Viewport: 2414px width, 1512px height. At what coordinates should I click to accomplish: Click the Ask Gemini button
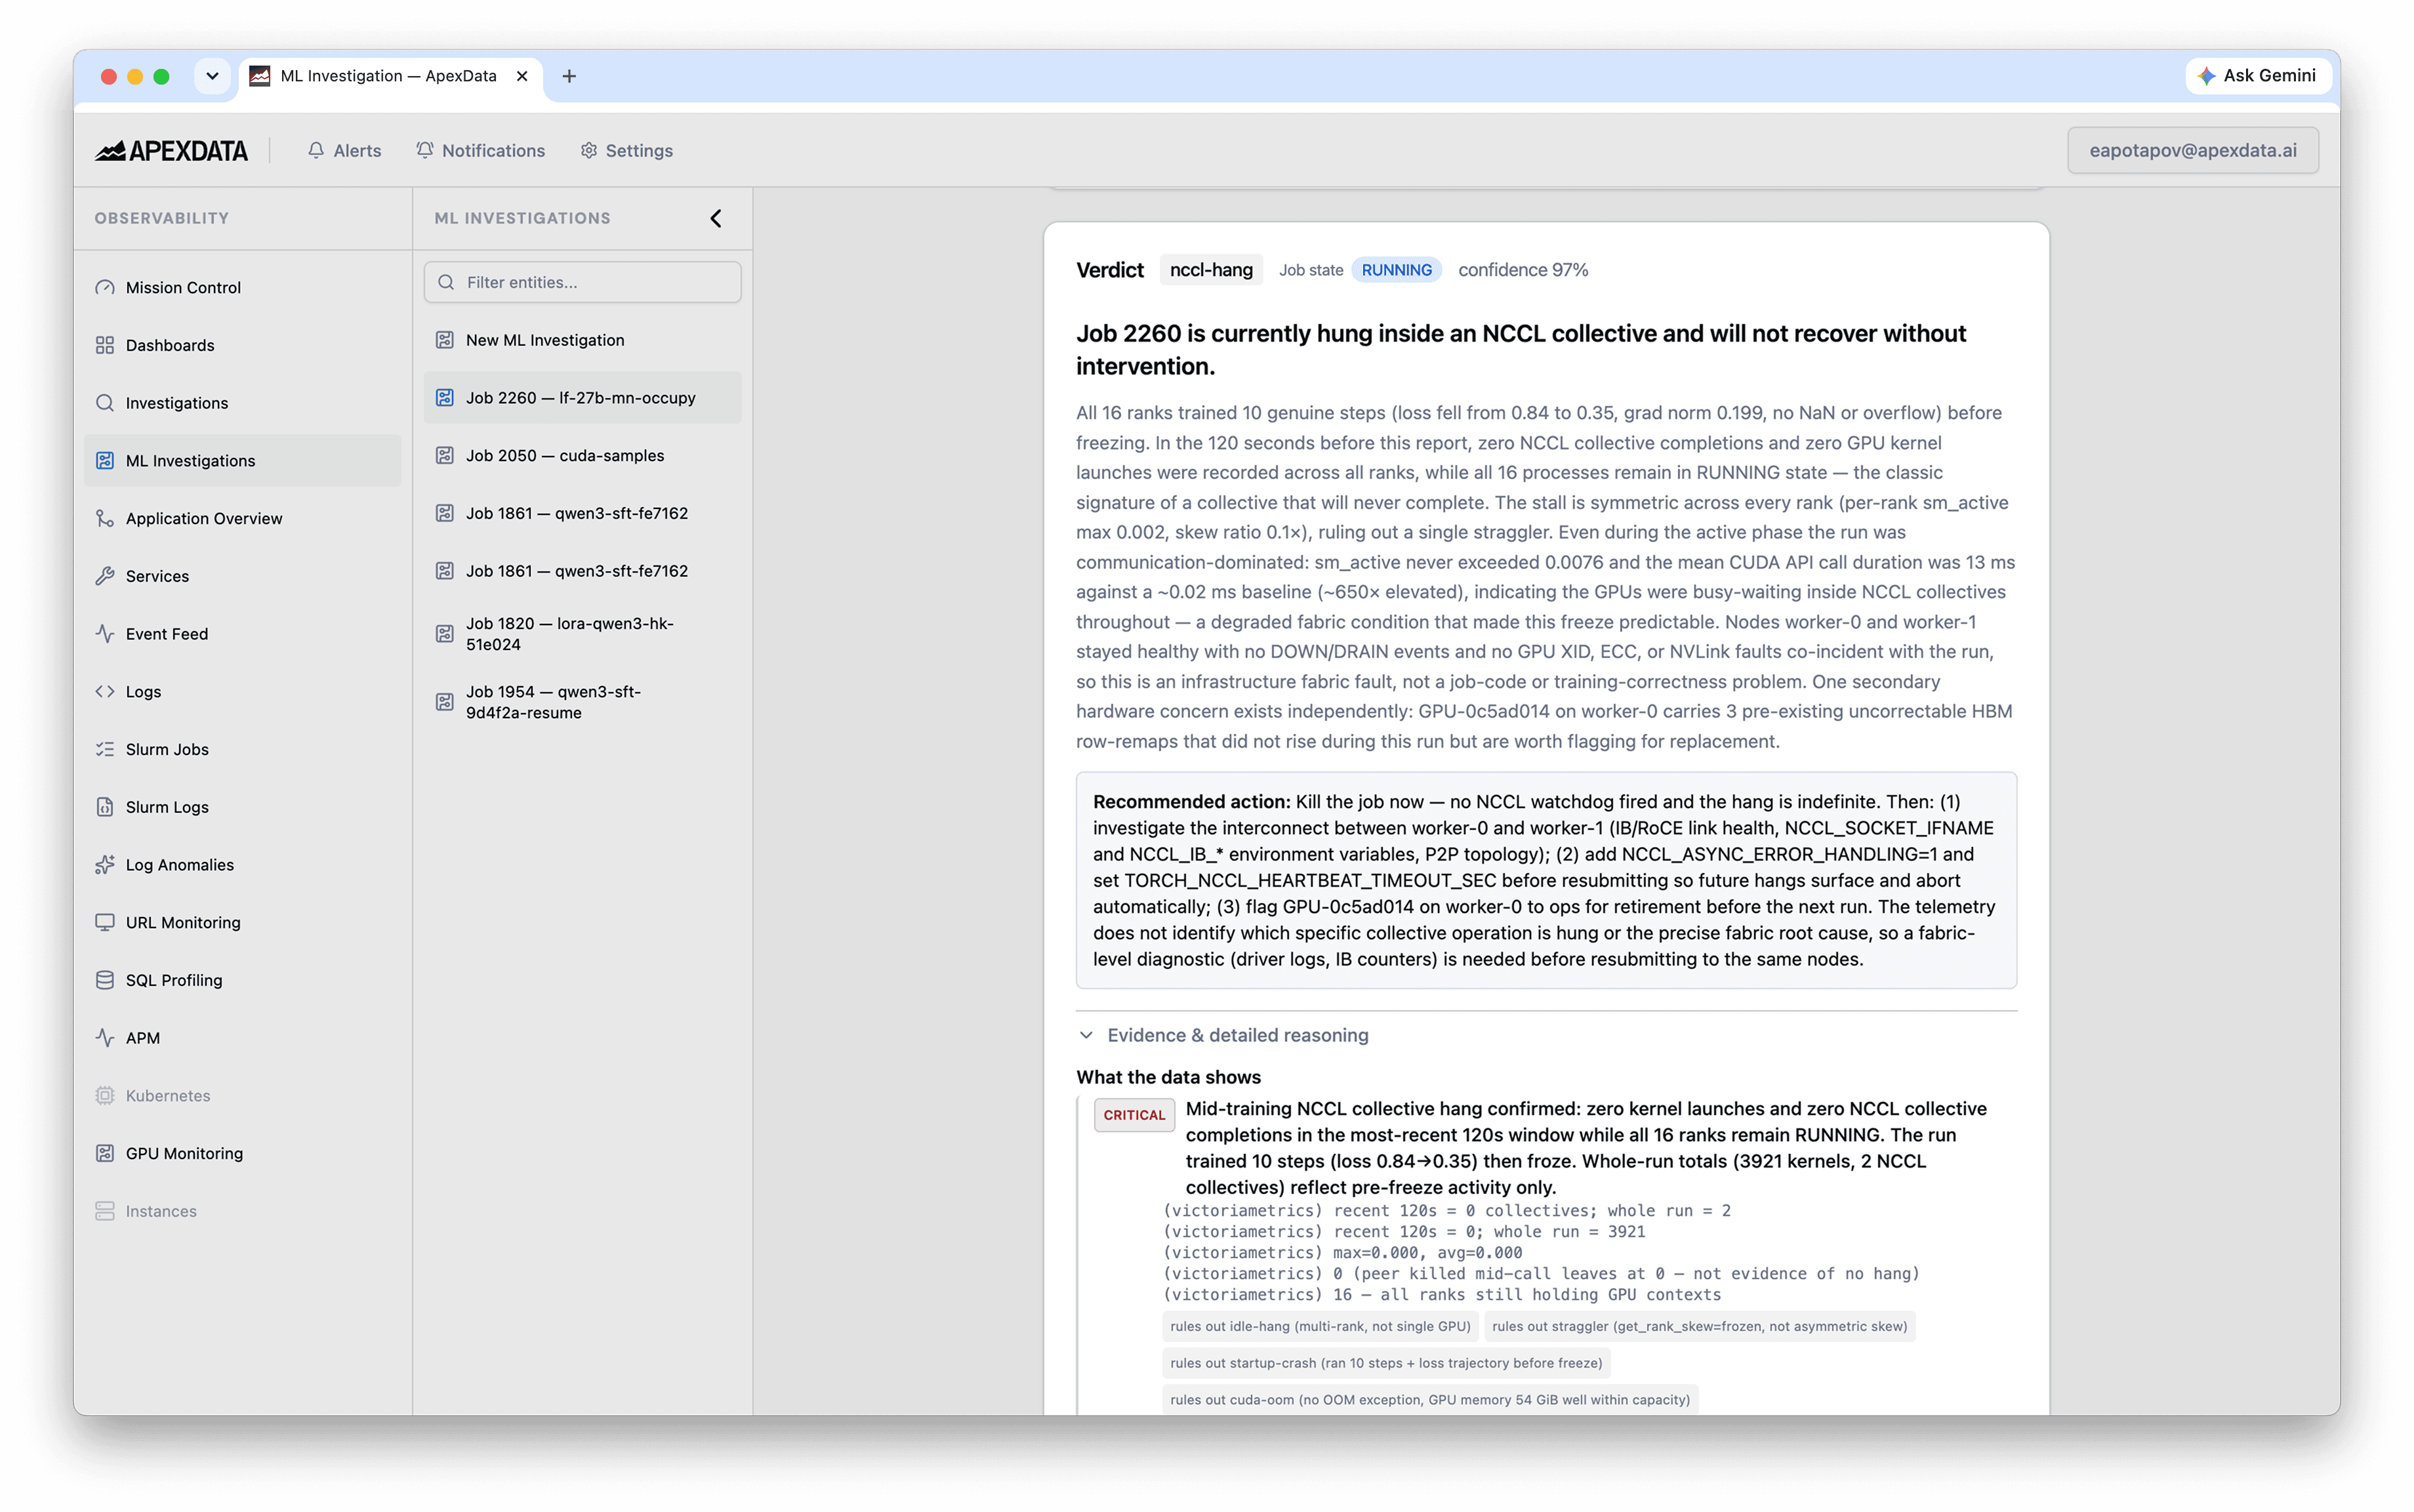pos(2258,76)
